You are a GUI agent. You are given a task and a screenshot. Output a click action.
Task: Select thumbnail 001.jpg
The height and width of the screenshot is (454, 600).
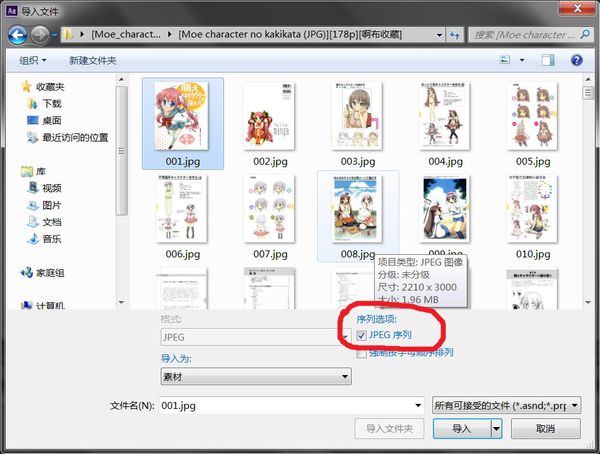tap(183, 124)
